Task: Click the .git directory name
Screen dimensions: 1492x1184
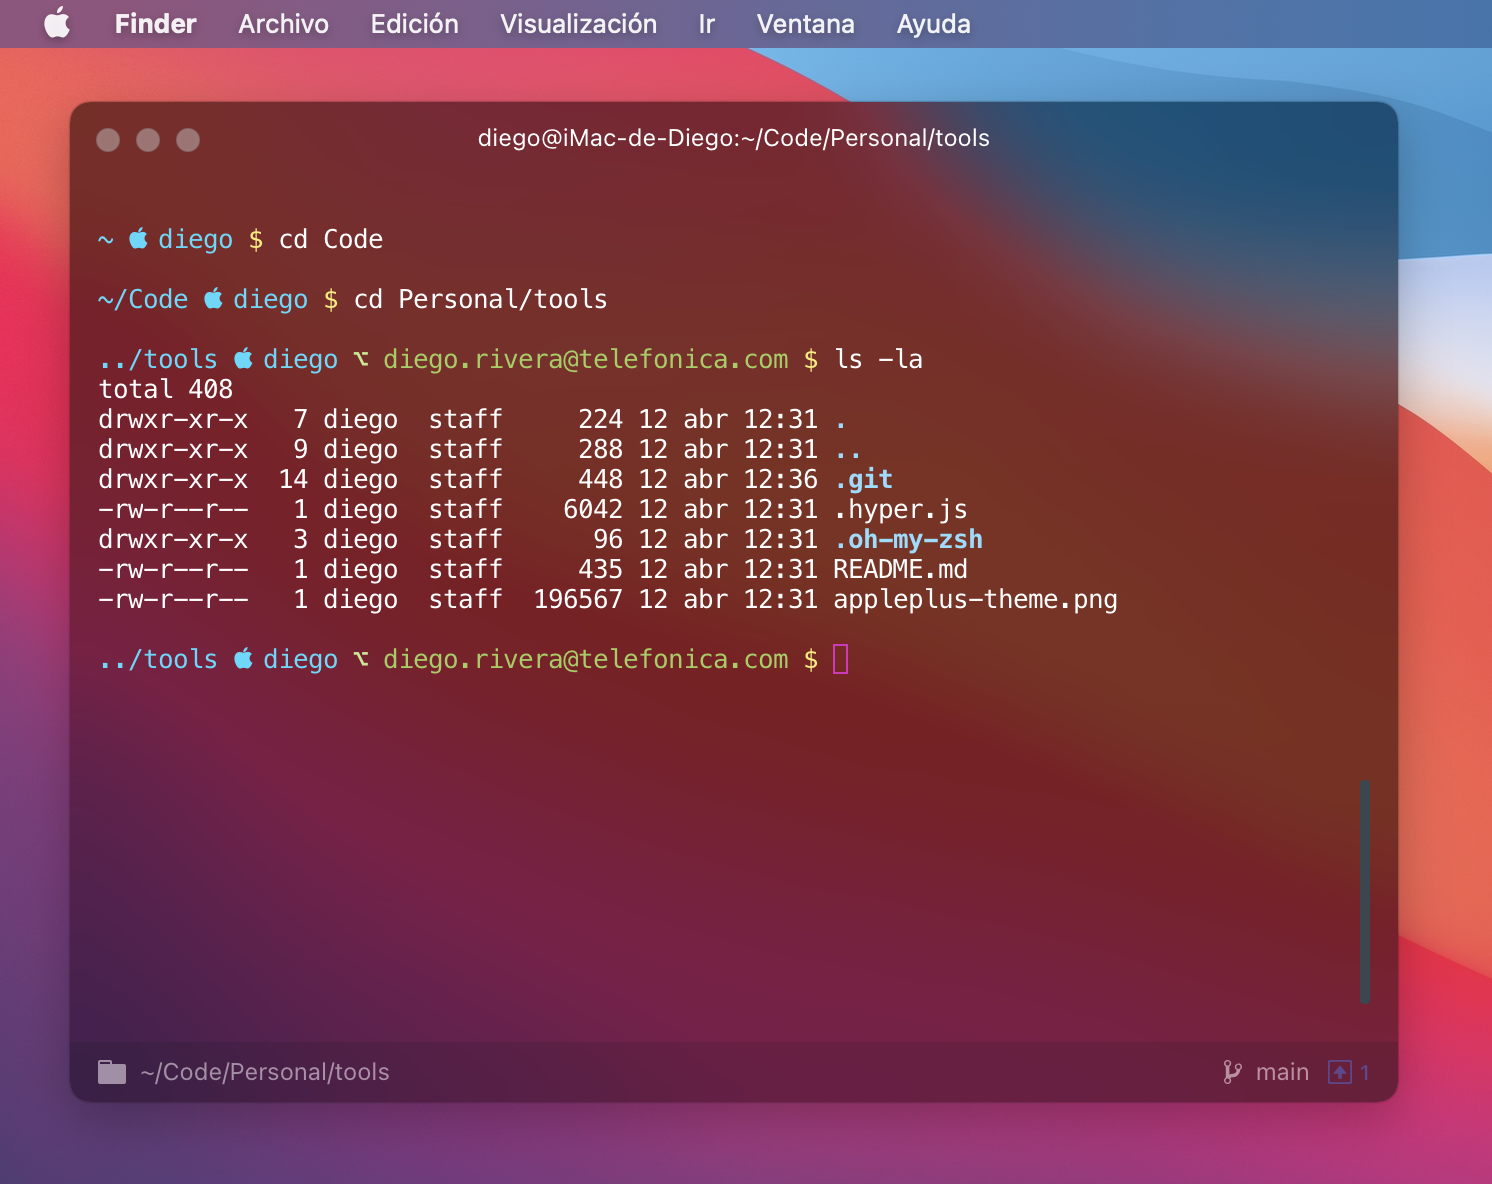Action: 863,480
